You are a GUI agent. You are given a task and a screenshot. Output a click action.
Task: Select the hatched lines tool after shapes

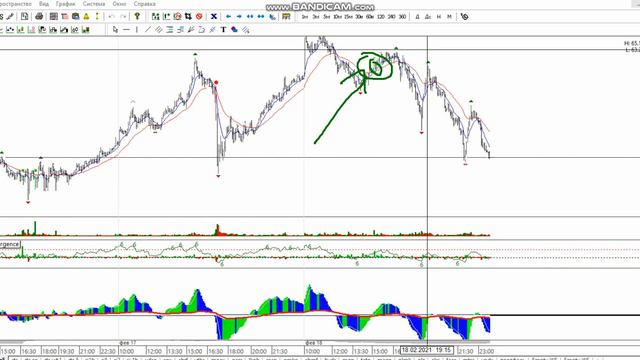tap(245, 30)
